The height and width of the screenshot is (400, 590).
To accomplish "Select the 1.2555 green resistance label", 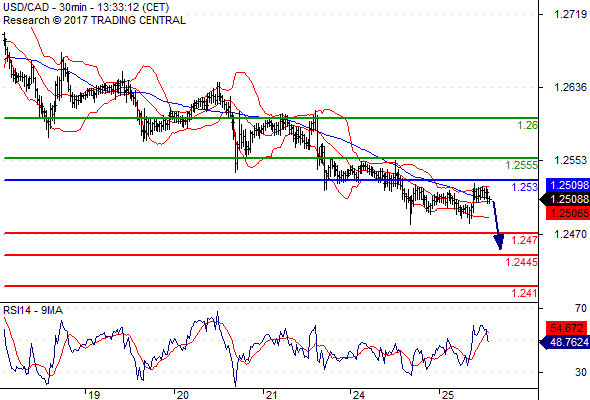I will [522, 165].
